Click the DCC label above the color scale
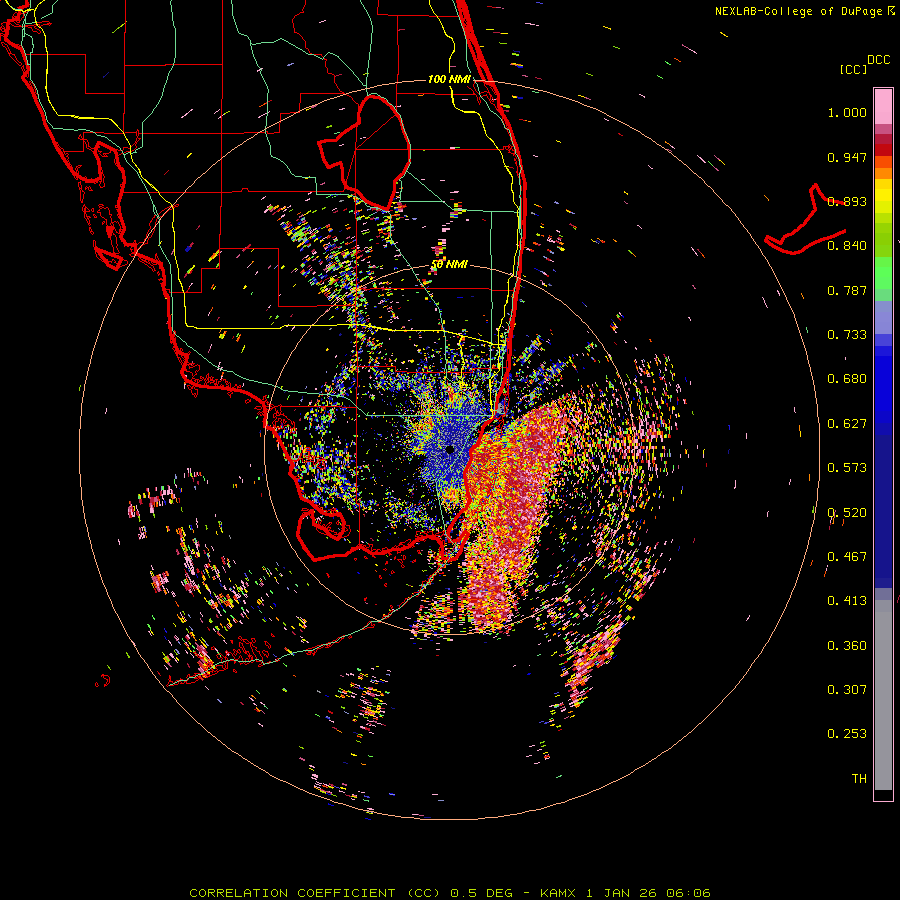900x900 pixels. 878,60
